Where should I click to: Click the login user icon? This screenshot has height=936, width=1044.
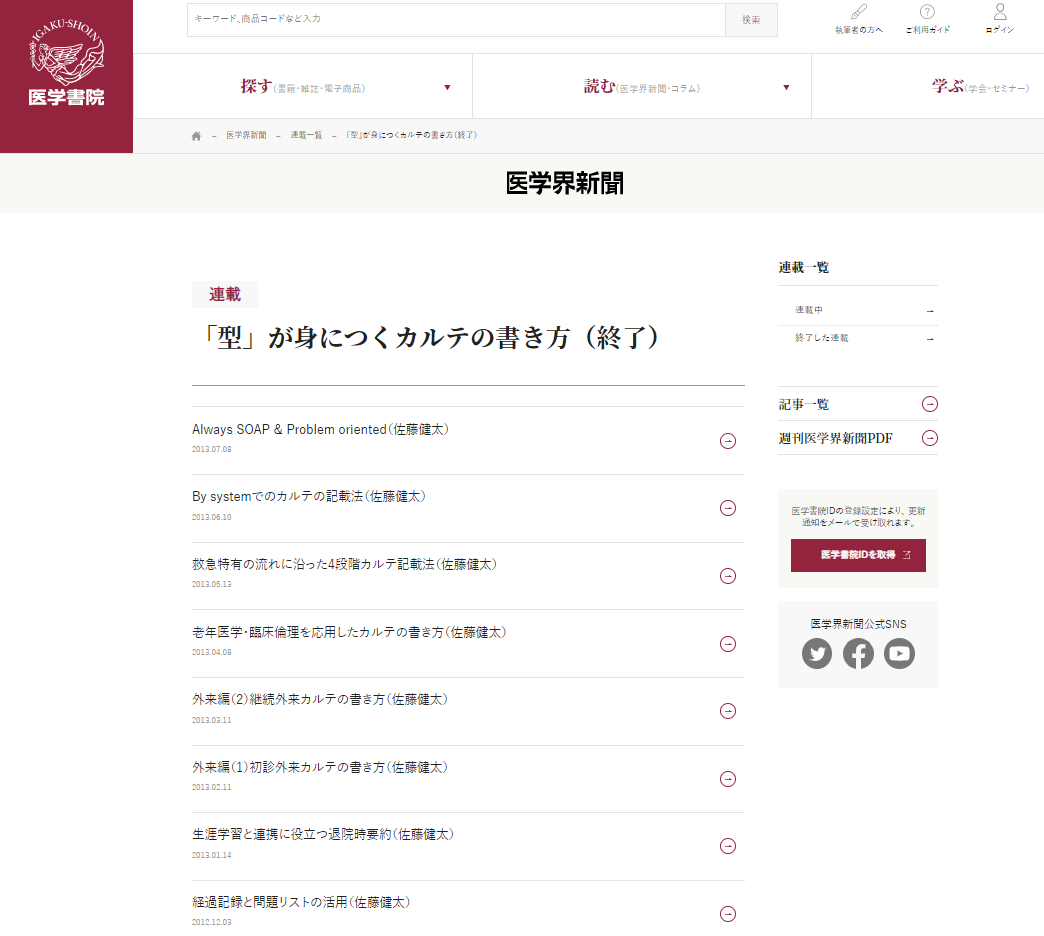click(1000, 11)
